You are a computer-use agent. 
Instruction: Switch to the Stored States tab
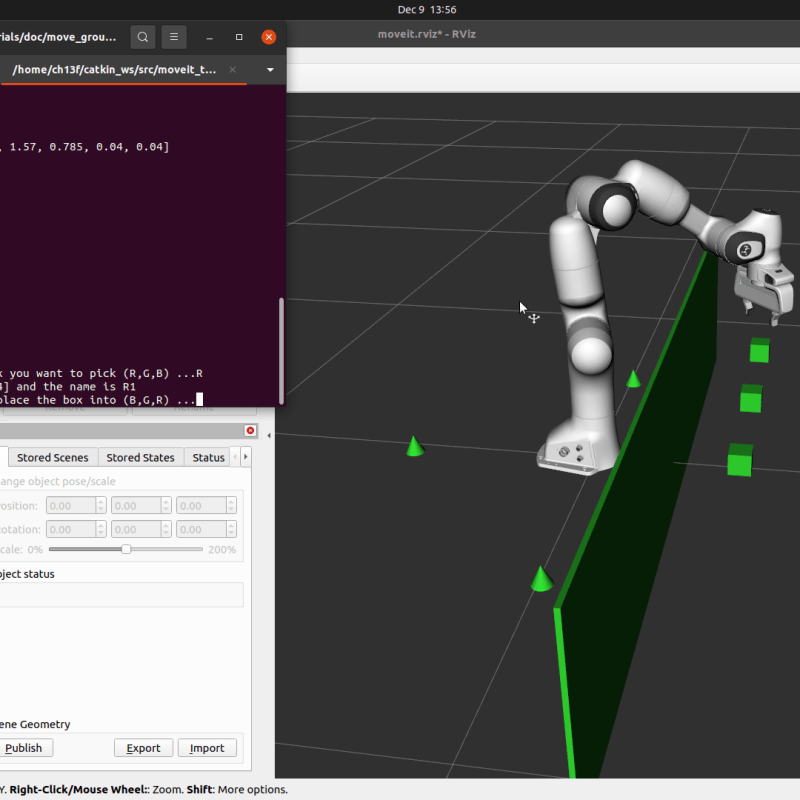[140, 457]
